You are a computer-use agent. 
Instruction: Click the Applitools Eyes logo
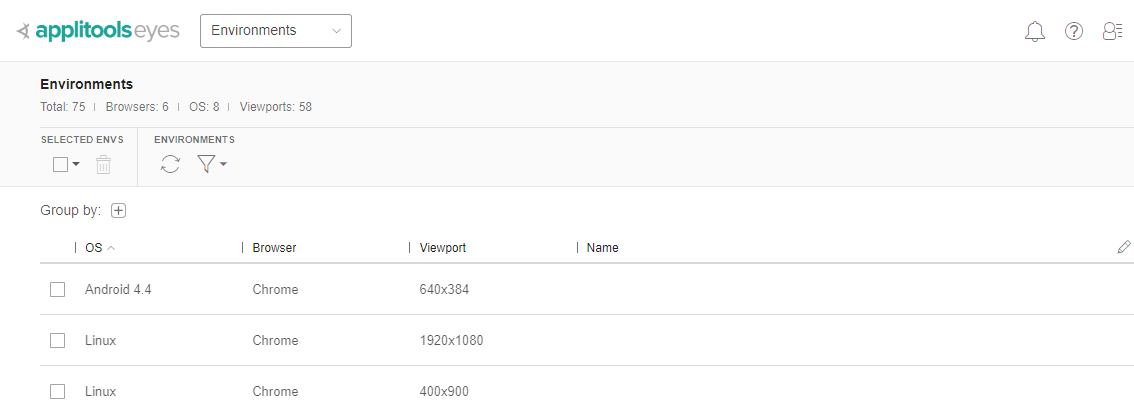(x=98, y=31)
